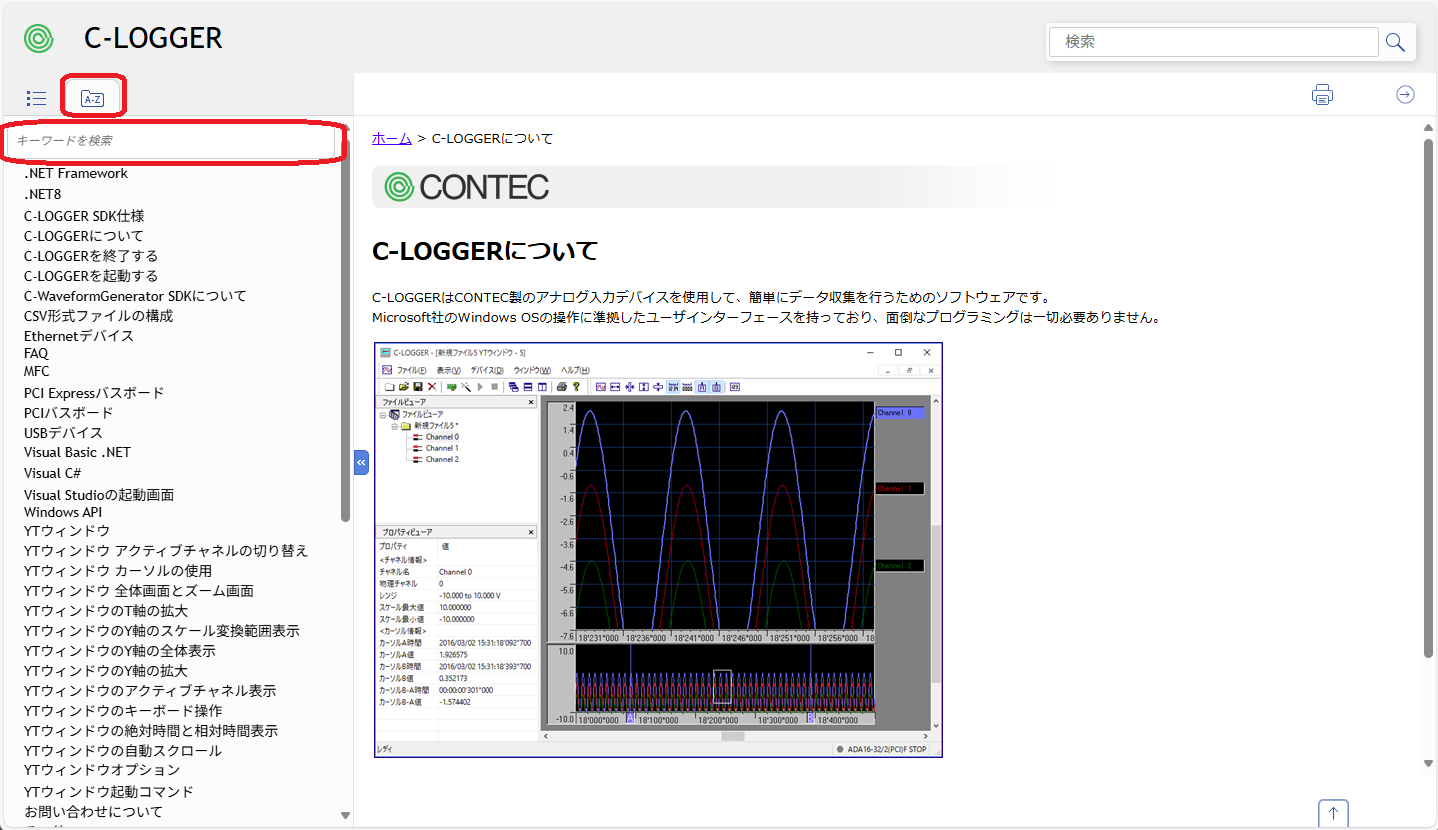The height and width of the screenshot is (830, 1438).
Task: Go to next page arrow icon
Action: [x=1405, y=94]
